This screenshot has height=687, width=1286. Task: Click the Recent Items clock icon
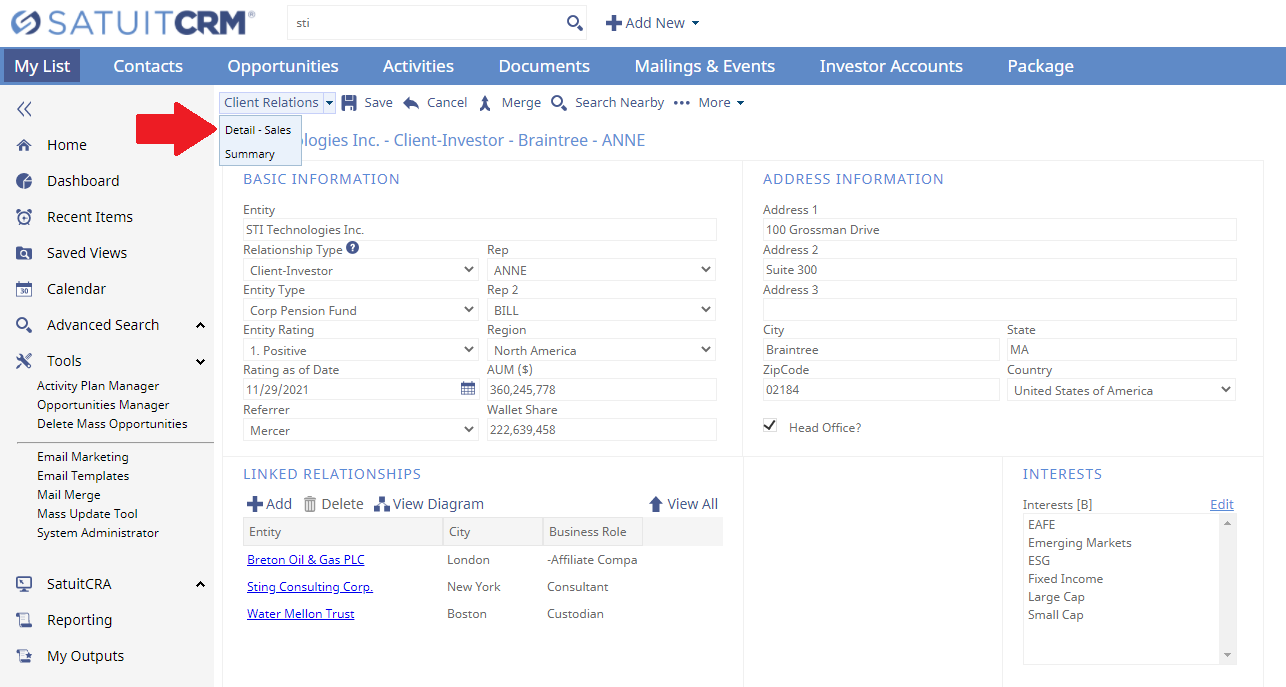point(24,217)
